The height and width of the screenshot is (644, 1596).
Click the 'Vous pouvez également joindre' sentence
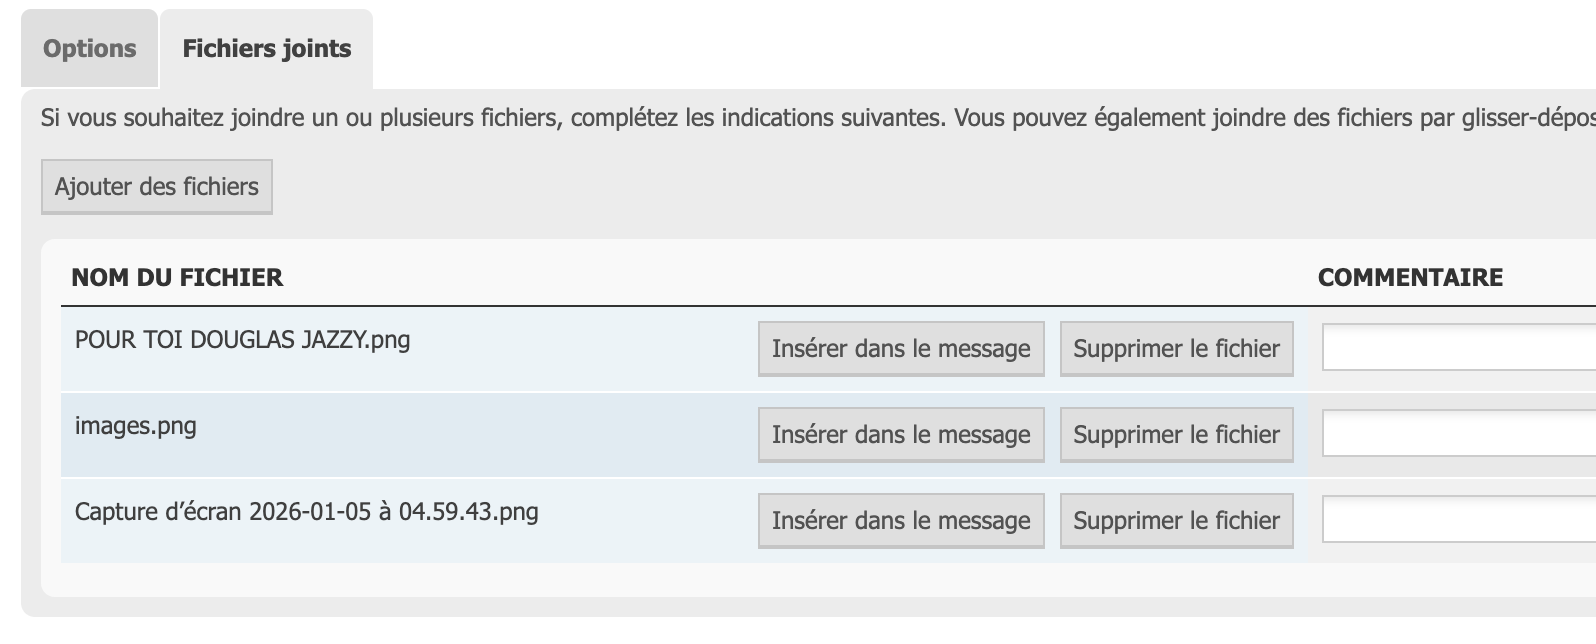[x=1270, y=118]
